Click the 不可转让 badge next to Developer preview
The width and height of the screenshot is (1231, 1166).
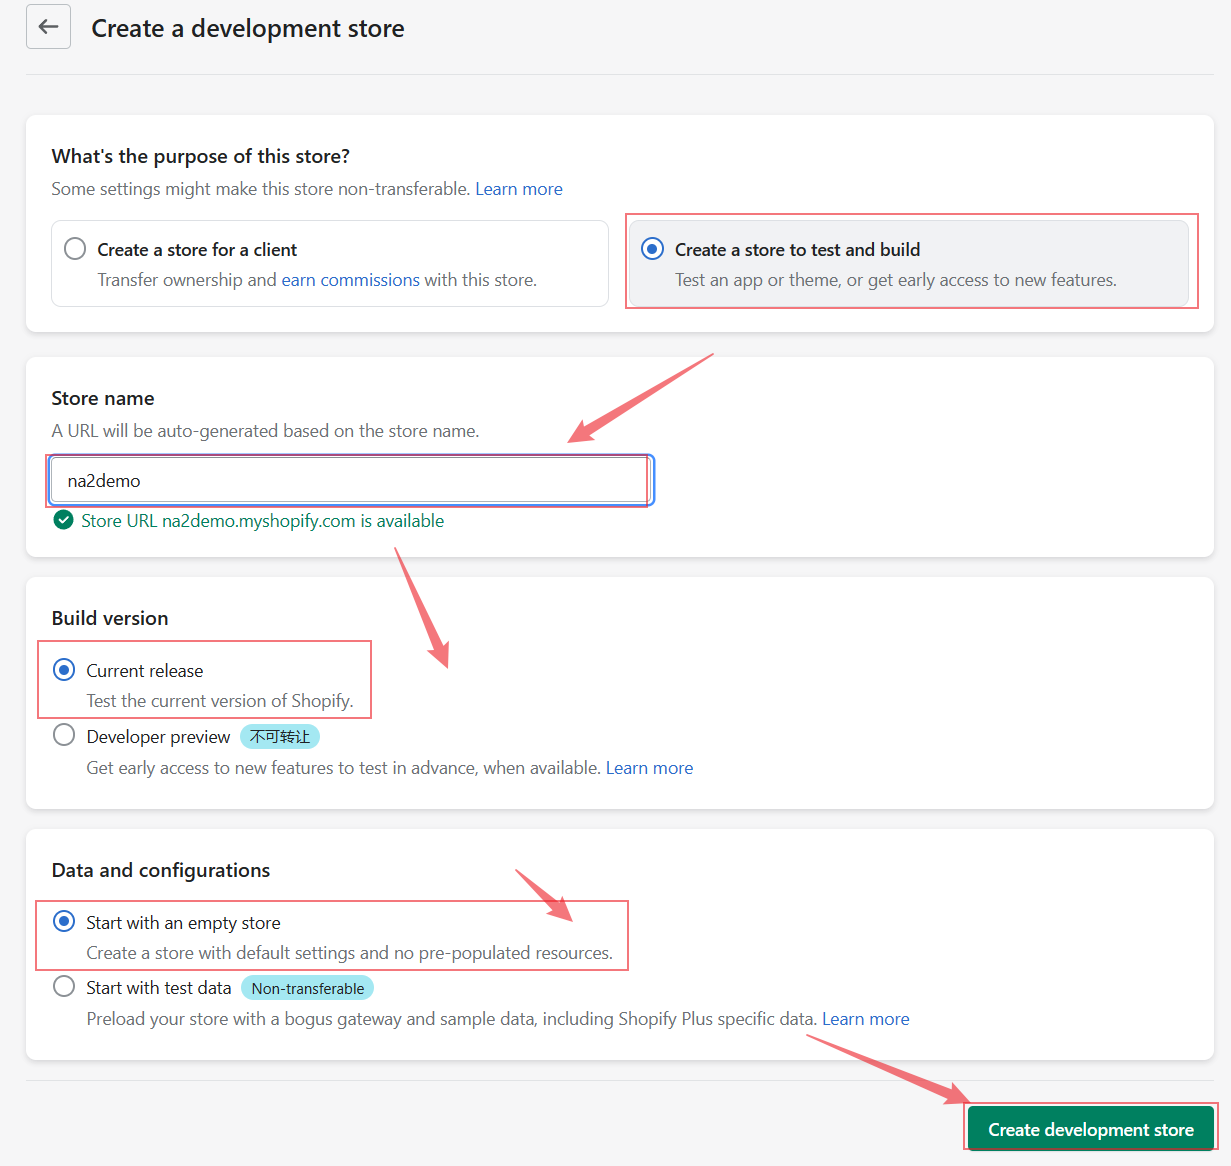tap(280, 737)
